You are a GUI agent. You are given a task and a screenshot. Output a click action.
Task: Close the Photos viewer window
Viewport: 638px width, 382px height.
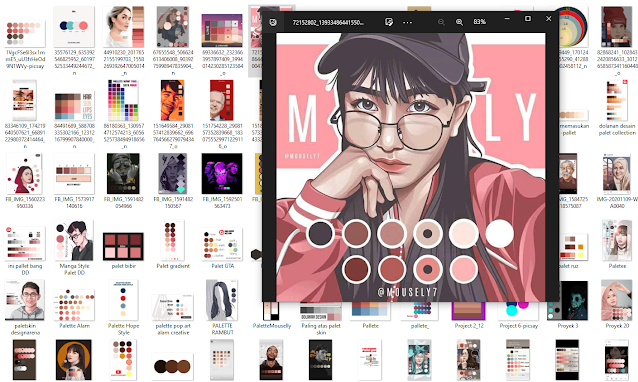tap(548, 19)
